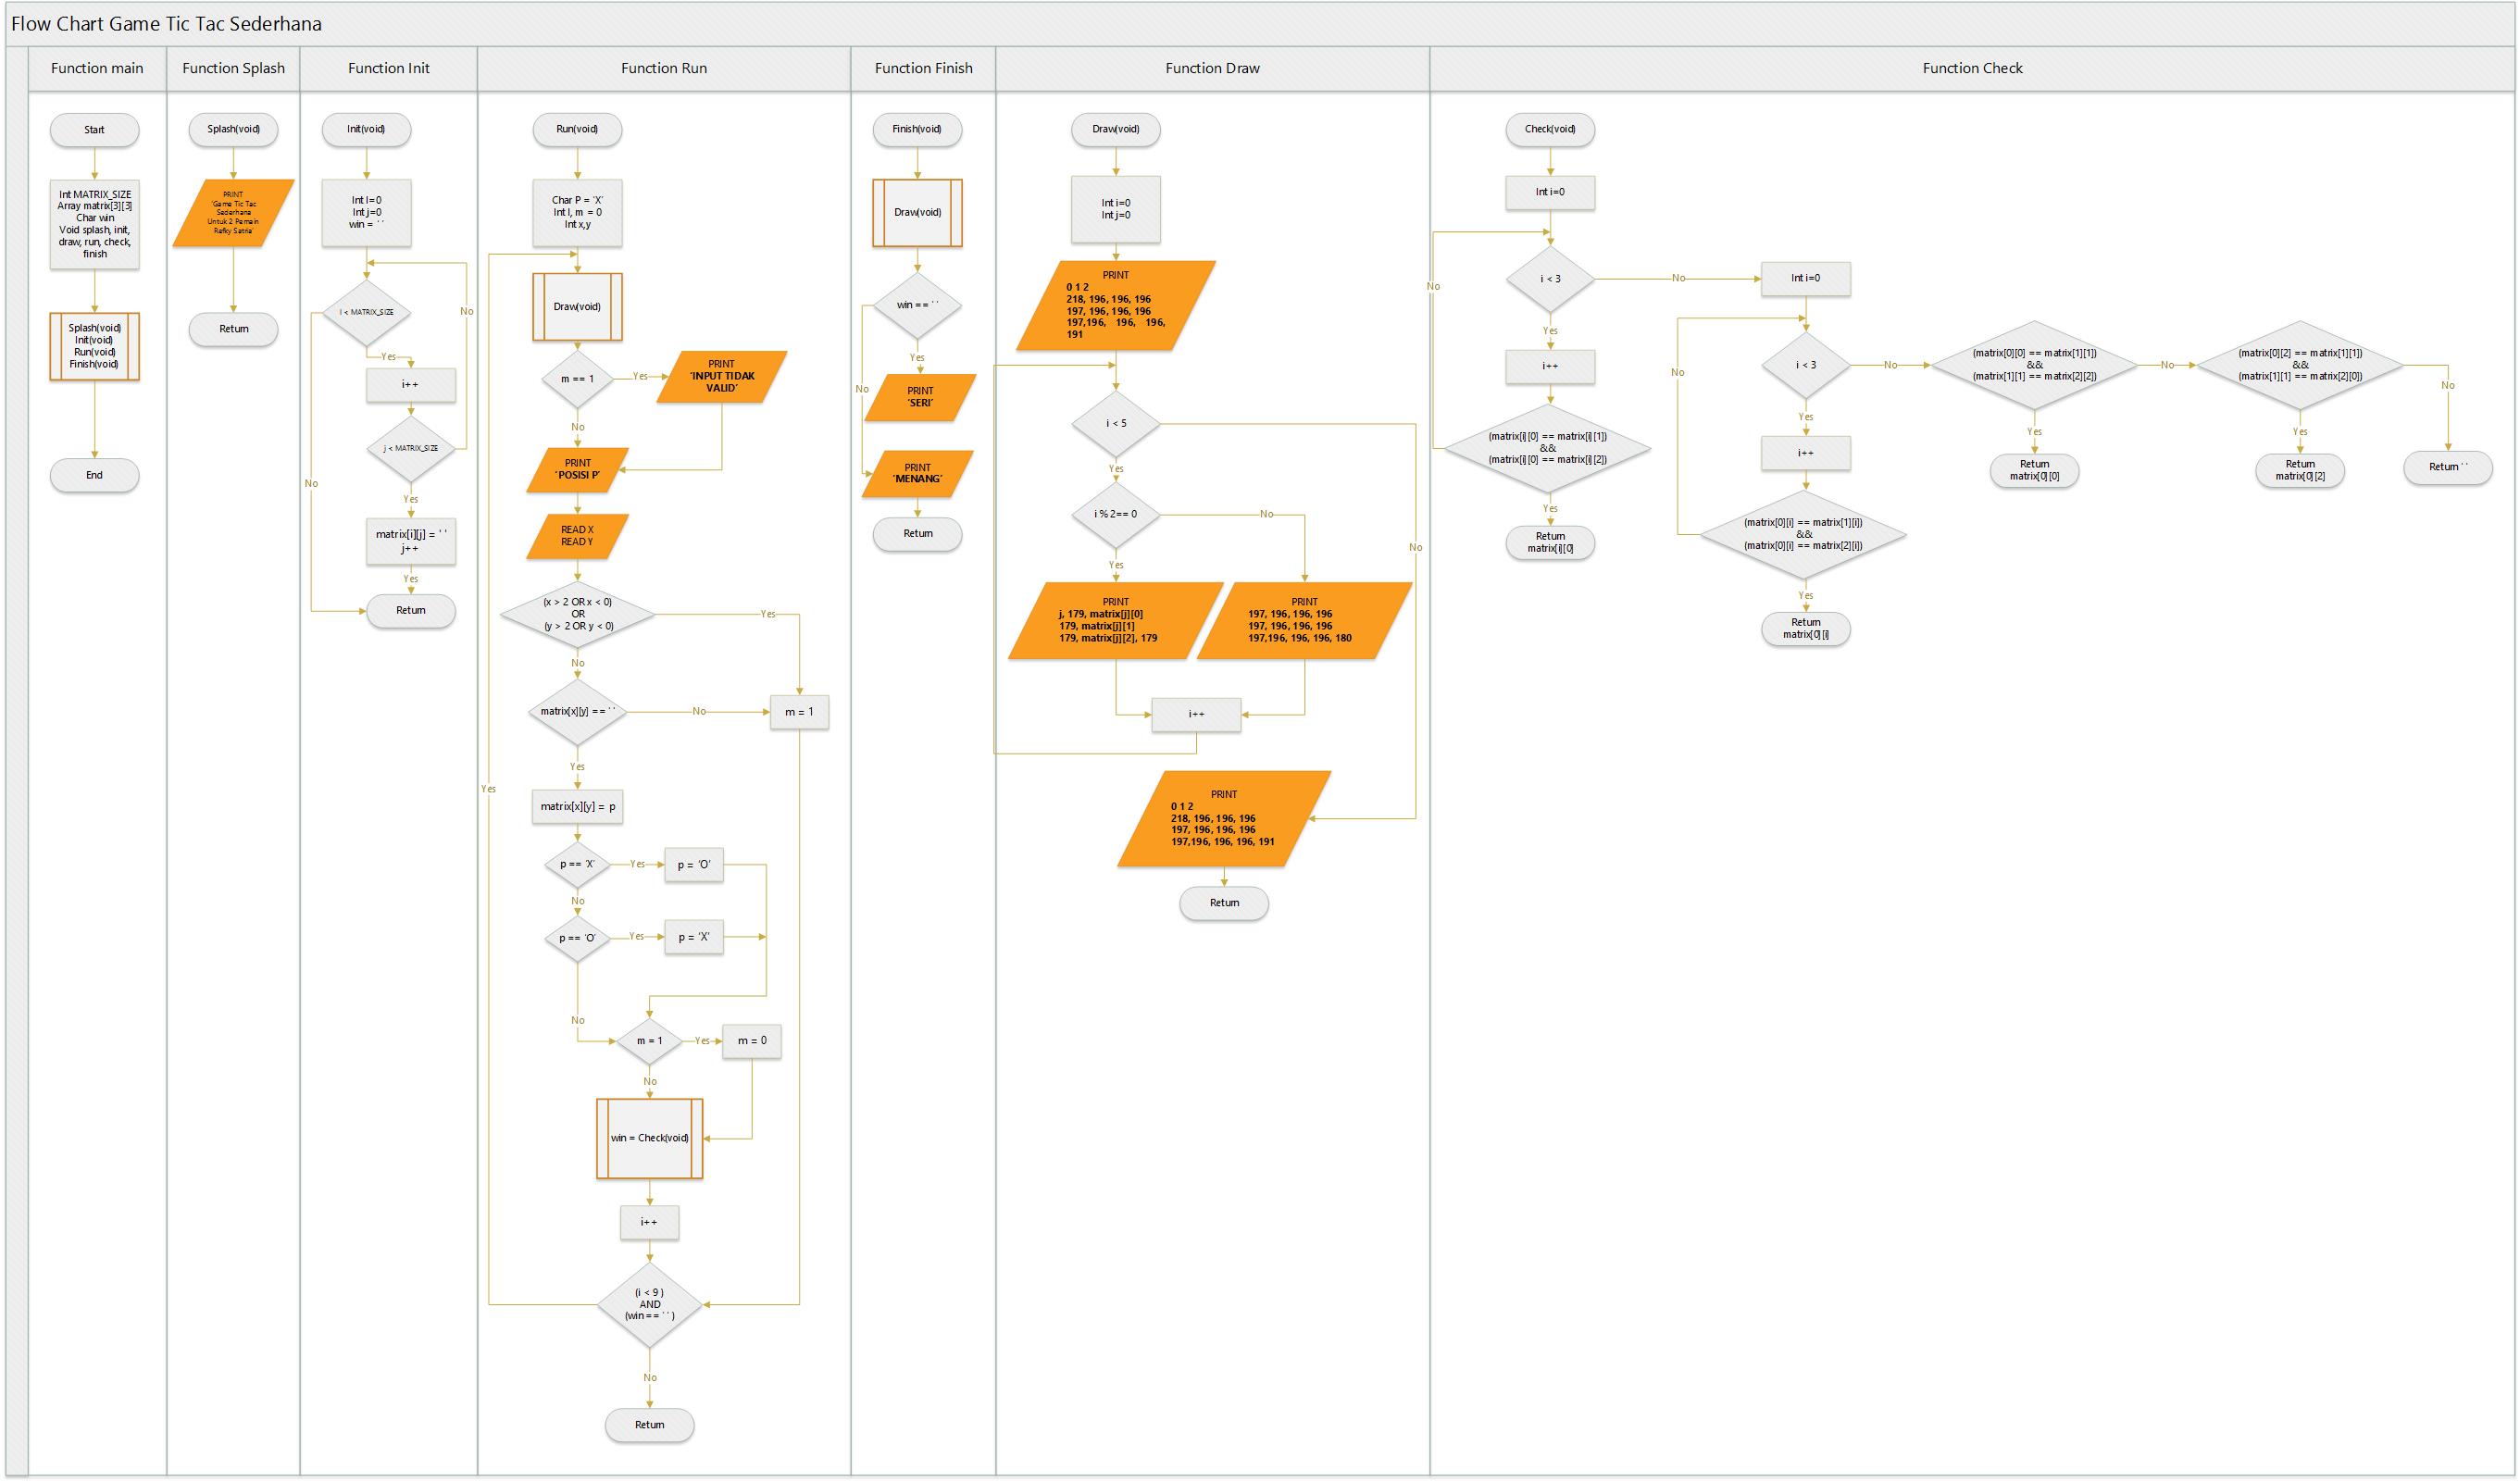Viewport: 2520px width, 1482px height.
Task: Select the 'Draw(void)' subprocess box in Function Run
Action: pyautogui.click(x=577, y=307)
